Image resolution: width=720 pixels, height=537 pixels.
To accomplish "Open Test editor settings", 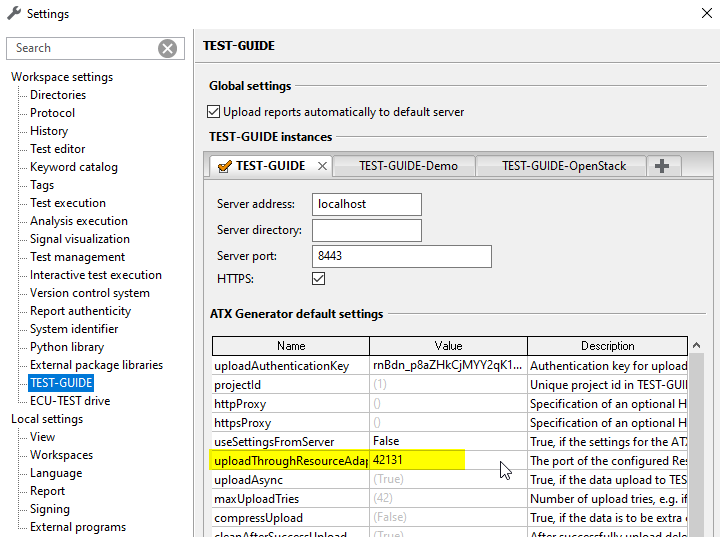I will (57, 149).
